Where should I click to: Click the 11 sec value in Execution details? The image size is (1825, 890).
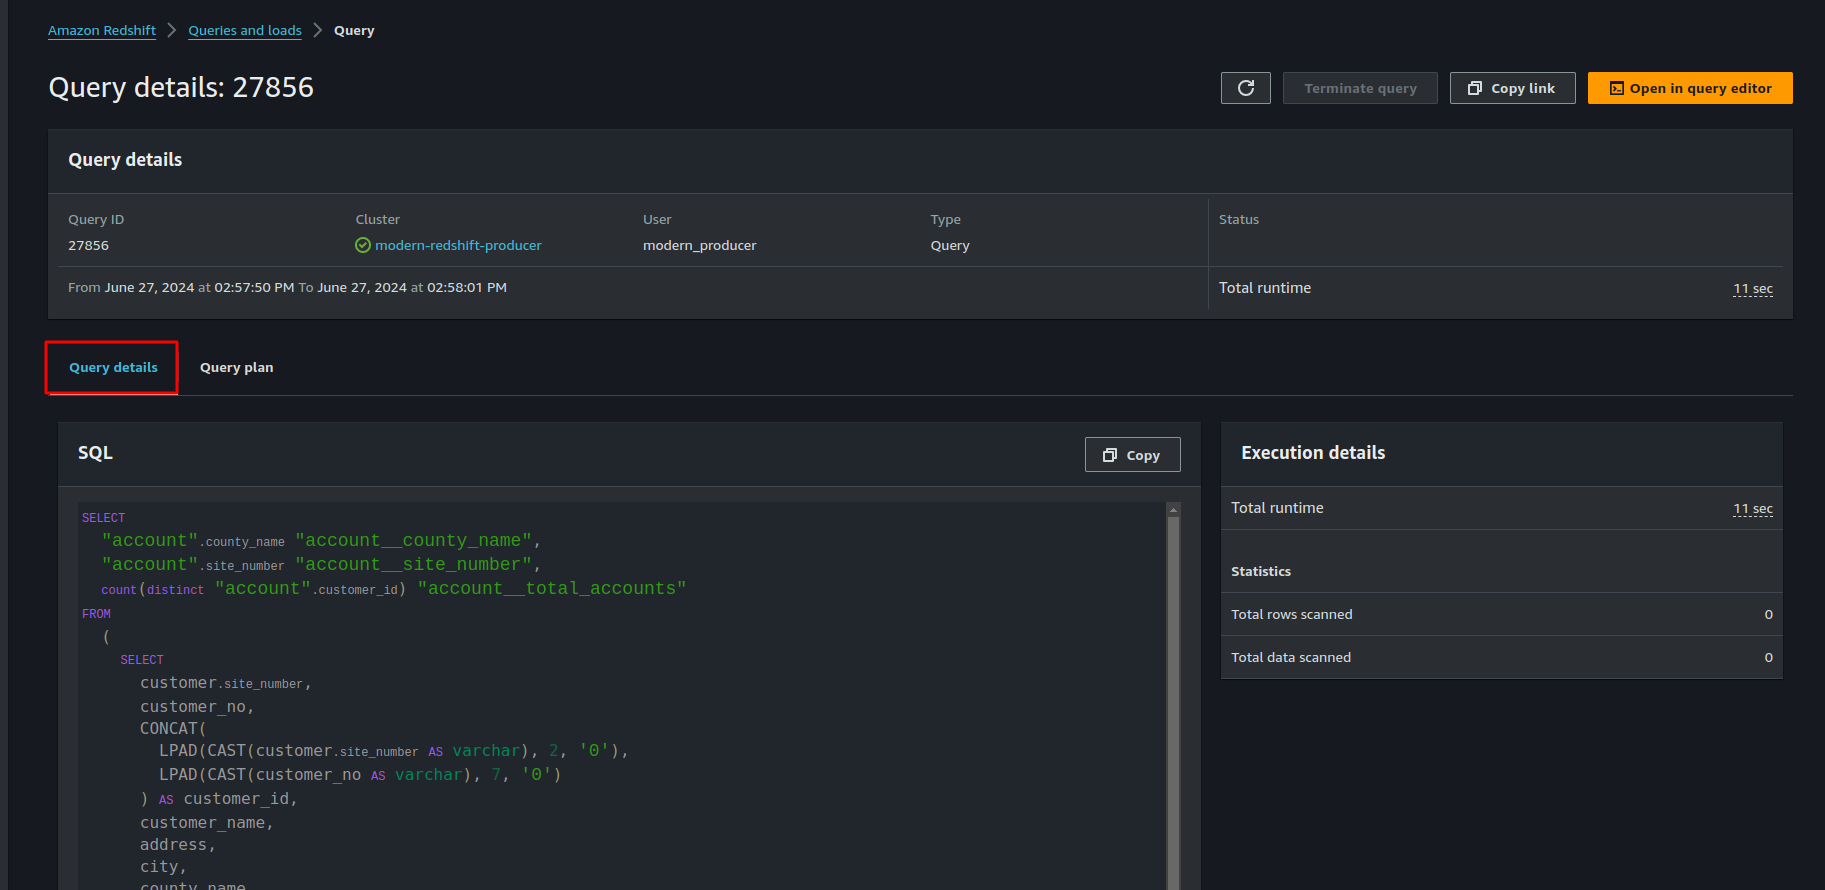pyautogui.click(x=1753, y=508)
